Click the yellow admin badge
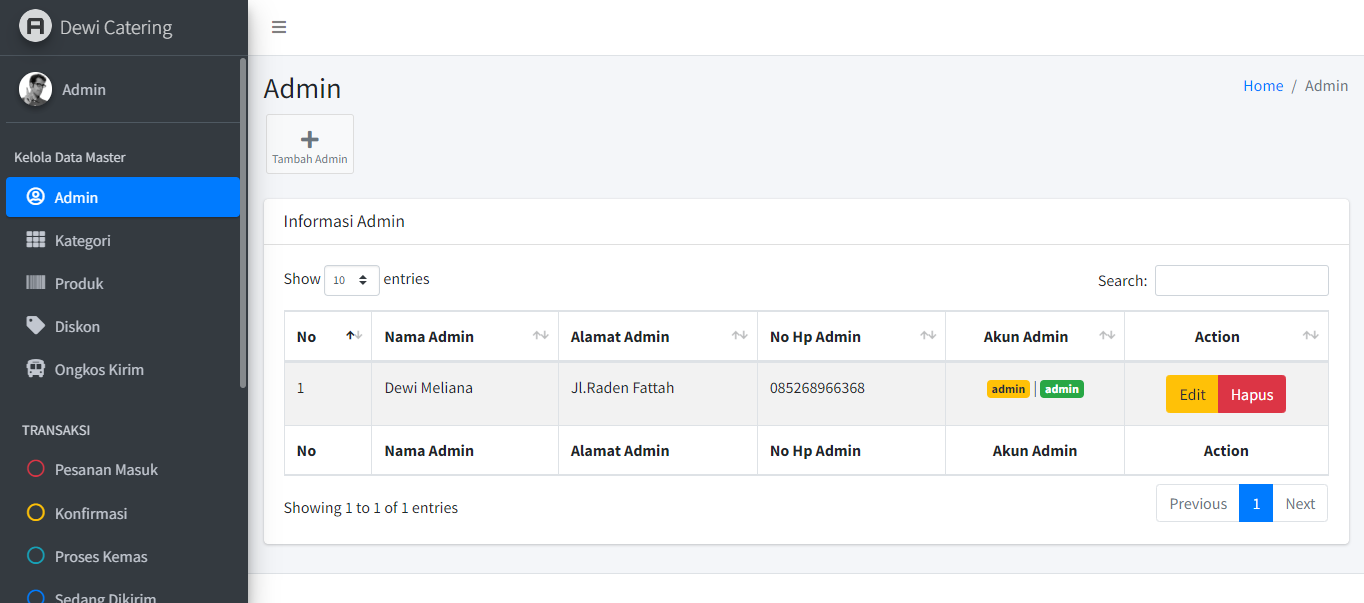The height and width of the screenshot is (603, 1364). pyautogui.click(x=1008, y=389)
